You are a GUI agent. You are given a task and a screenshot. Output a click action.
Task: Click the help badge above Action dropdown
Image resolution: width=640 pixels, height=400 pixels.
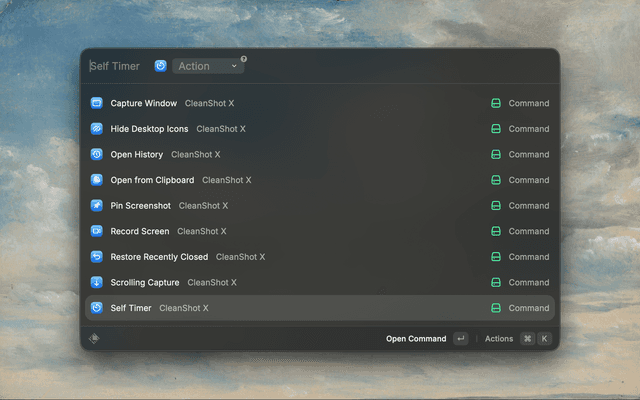(x=243, y=59)
